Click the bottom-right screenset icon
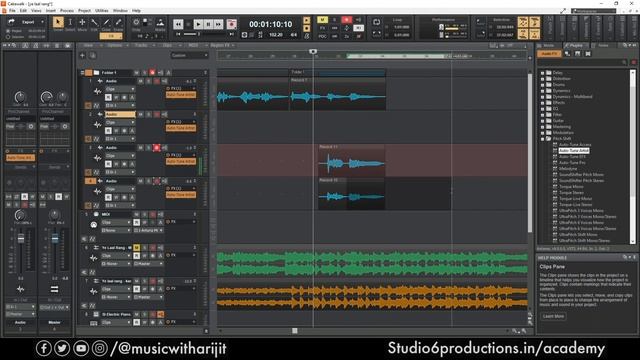Viewport: 640px width, 360px height. click(535, 34)
